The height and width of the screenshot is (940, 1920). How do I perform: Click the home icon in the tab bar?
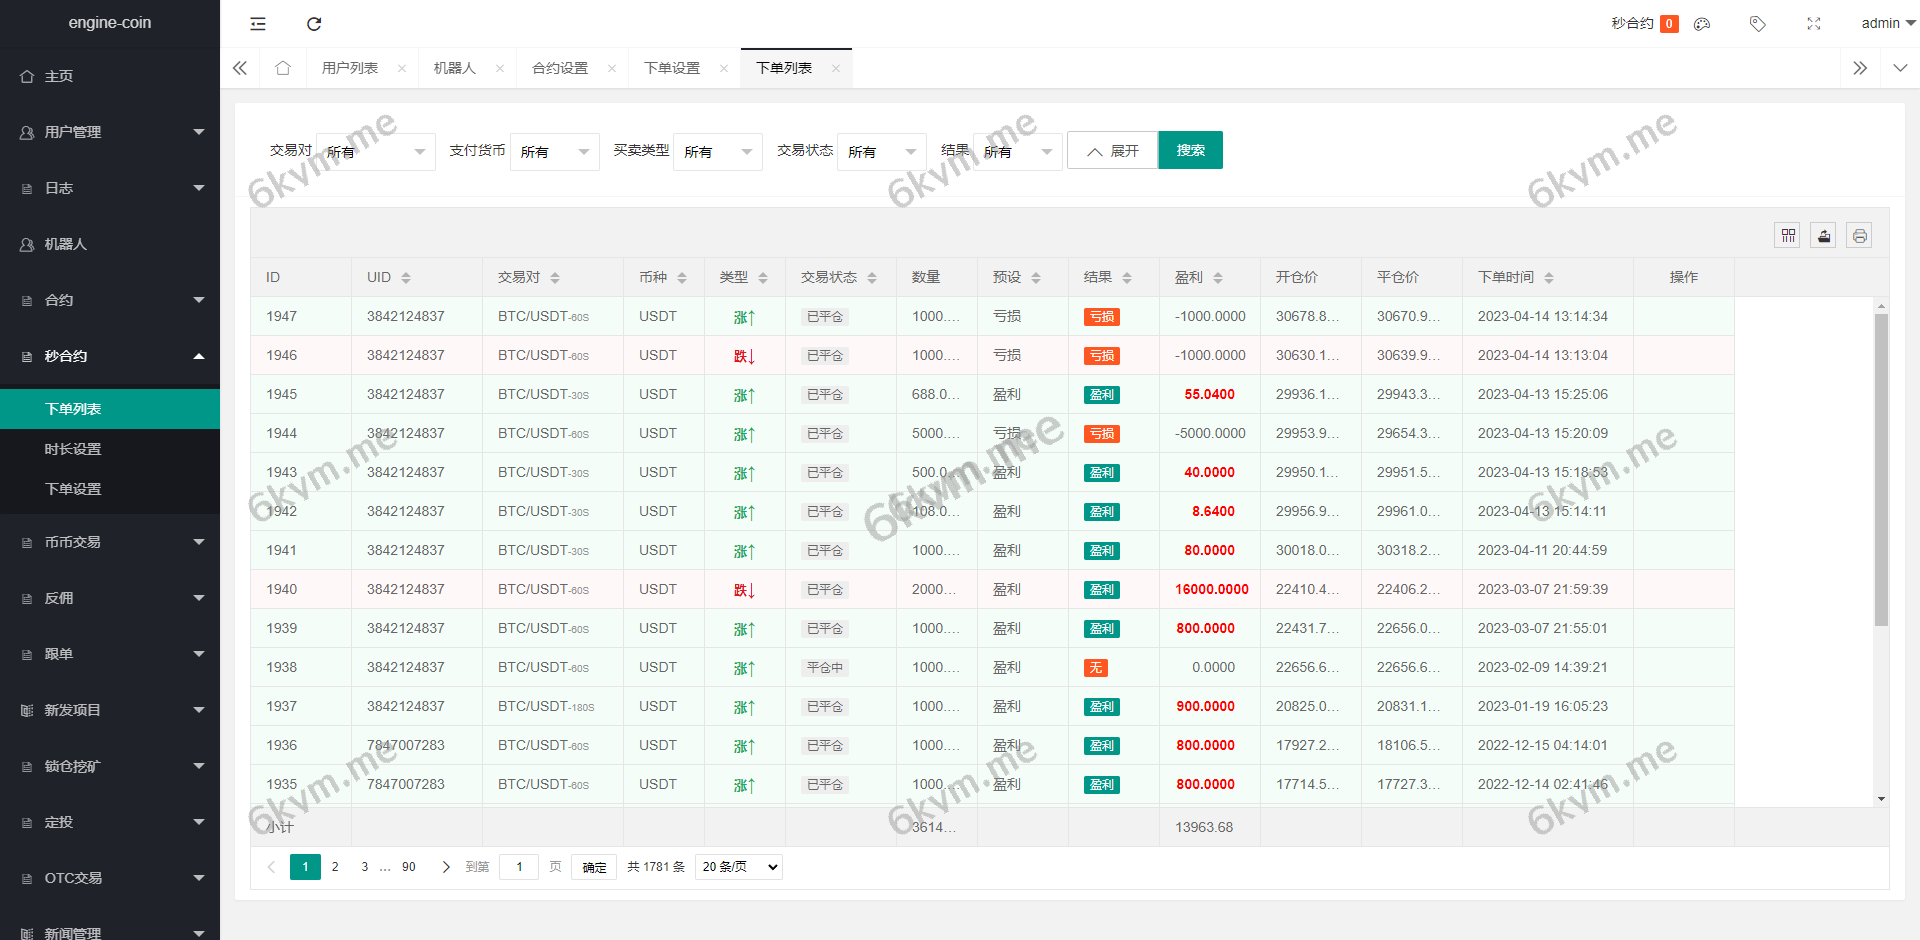point(283,67)
